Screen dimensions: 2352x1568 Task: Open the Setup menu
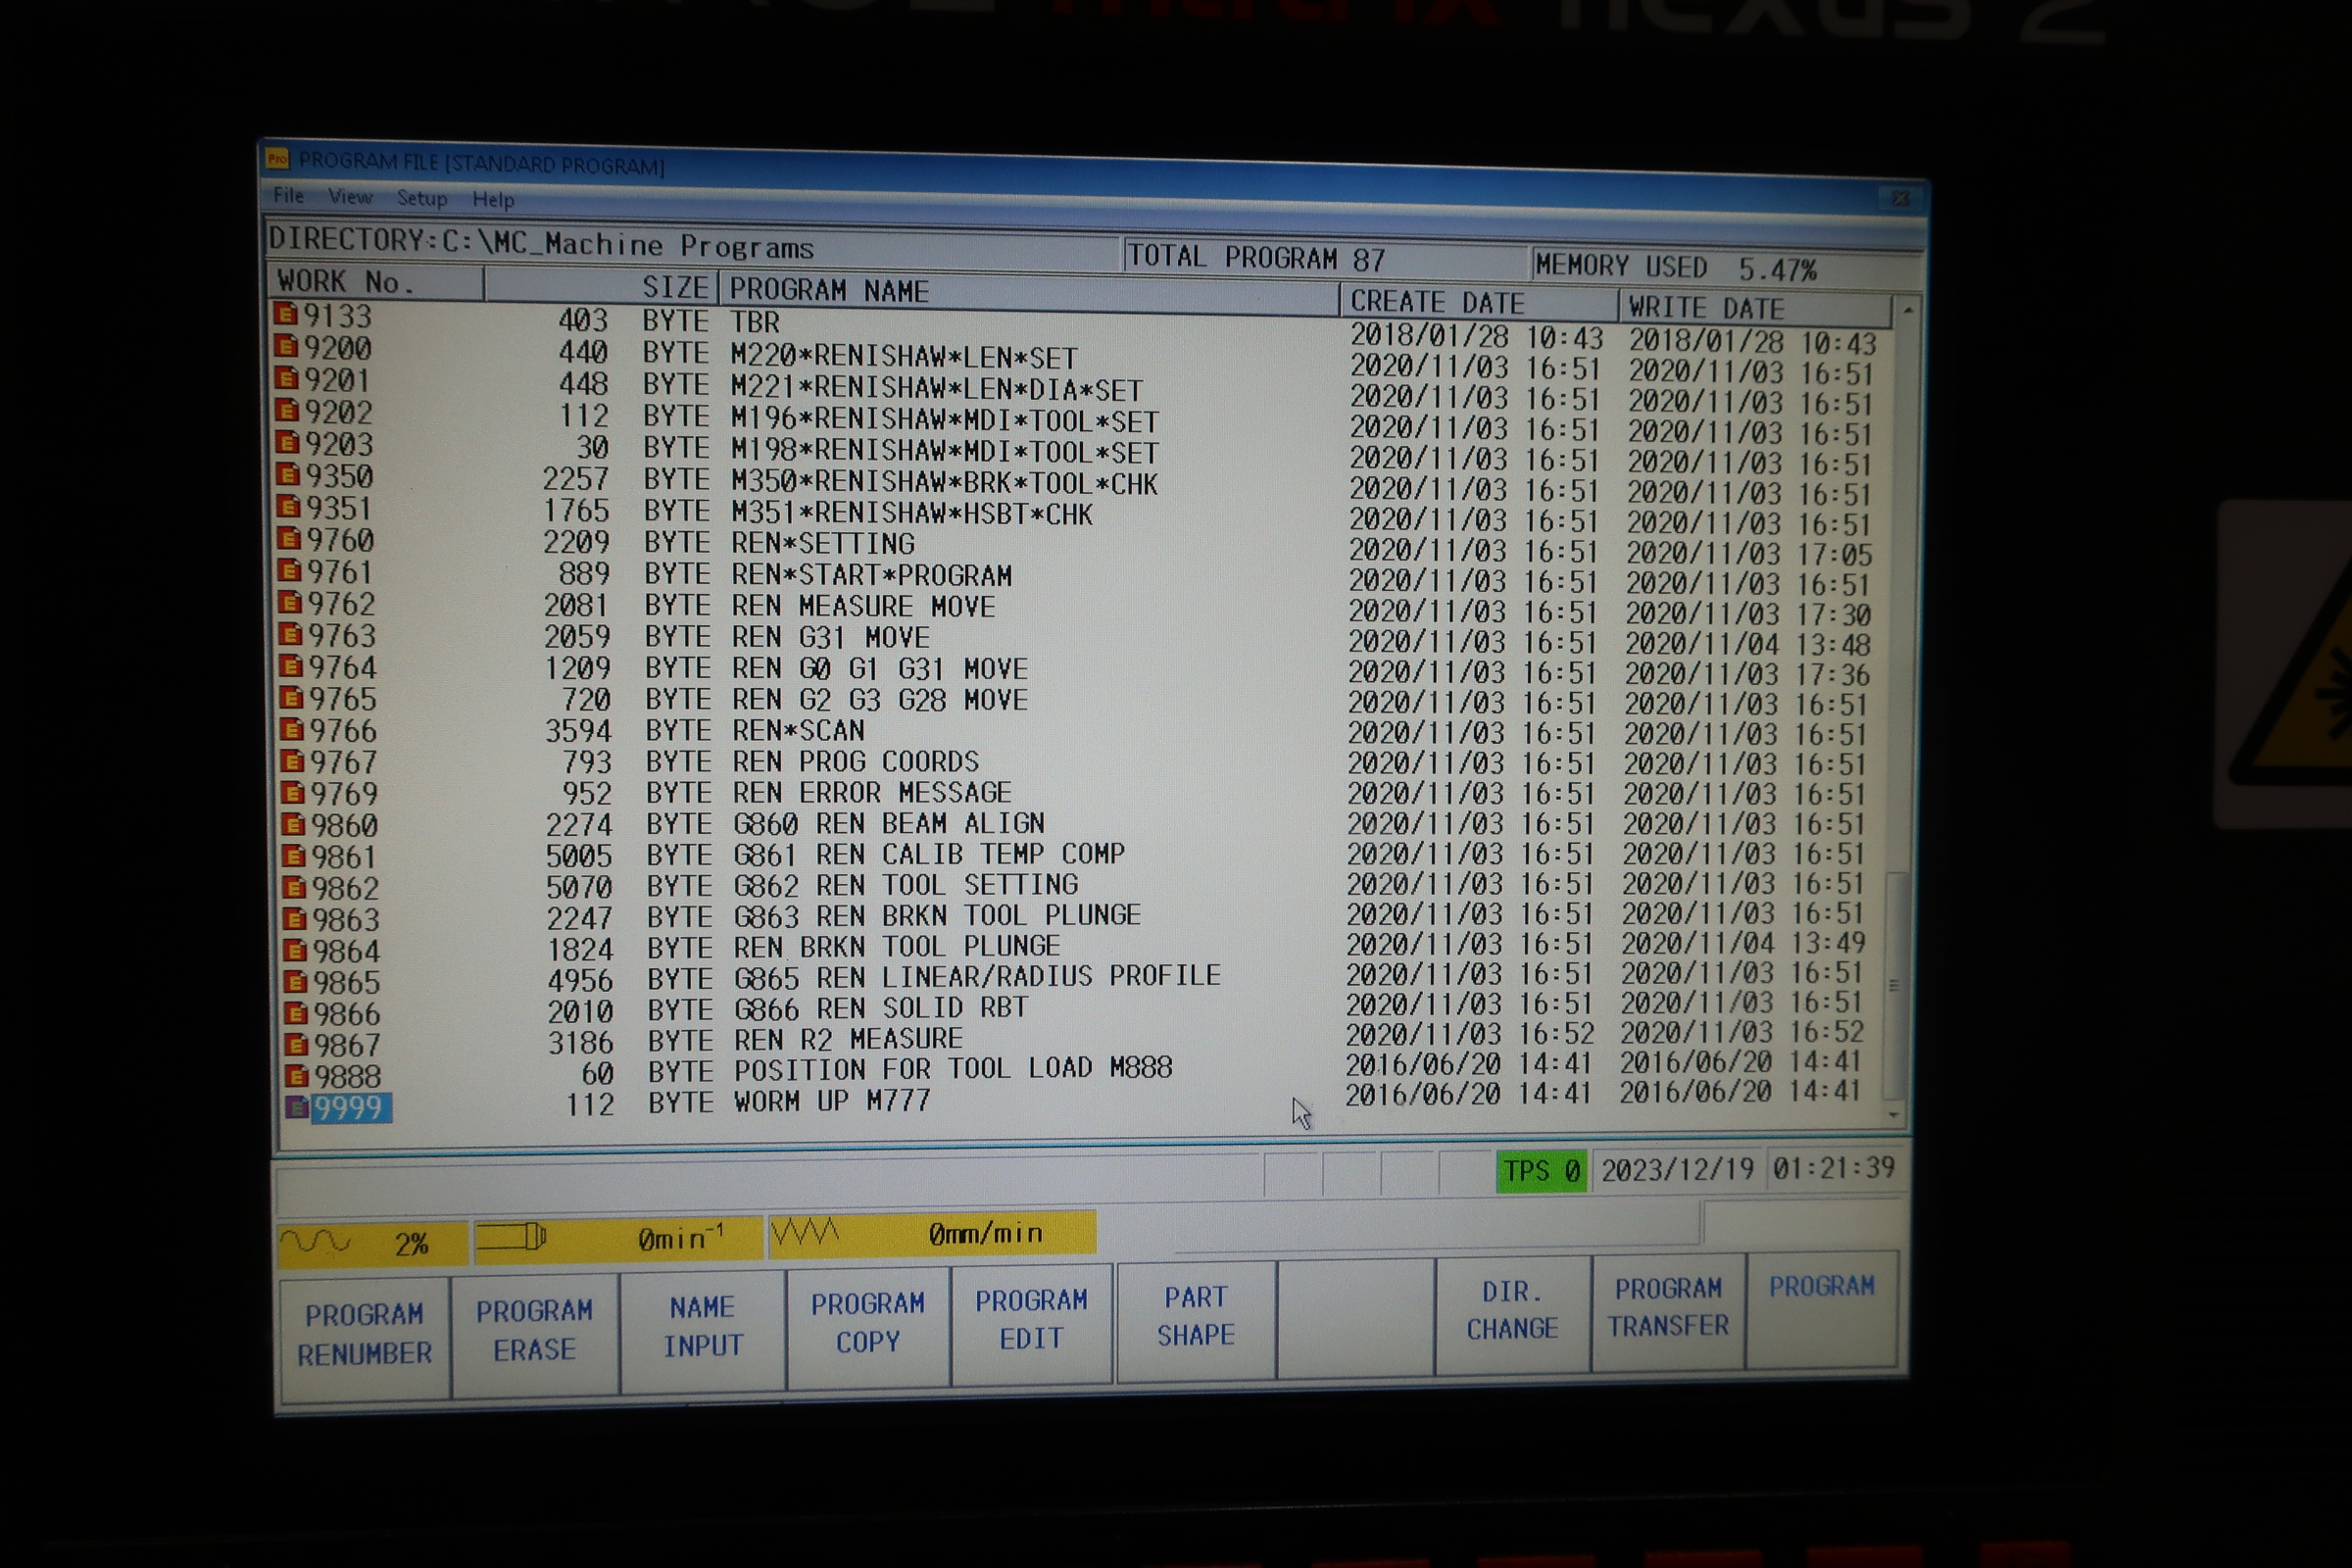coord(421,198)
